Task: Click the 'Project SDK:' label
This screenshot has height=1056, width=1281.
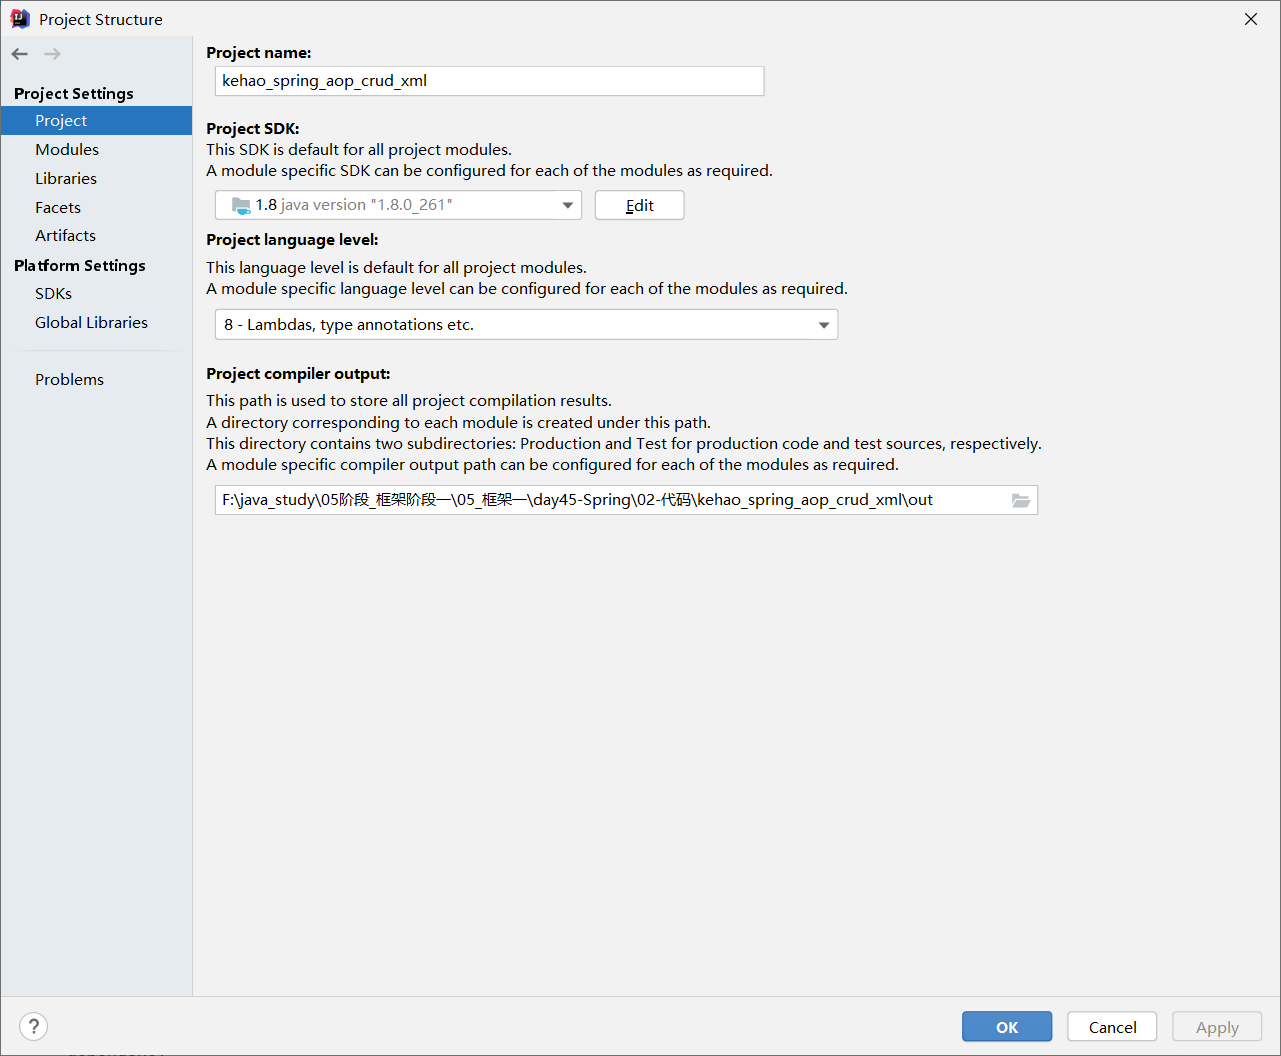Action: point(253,128)
